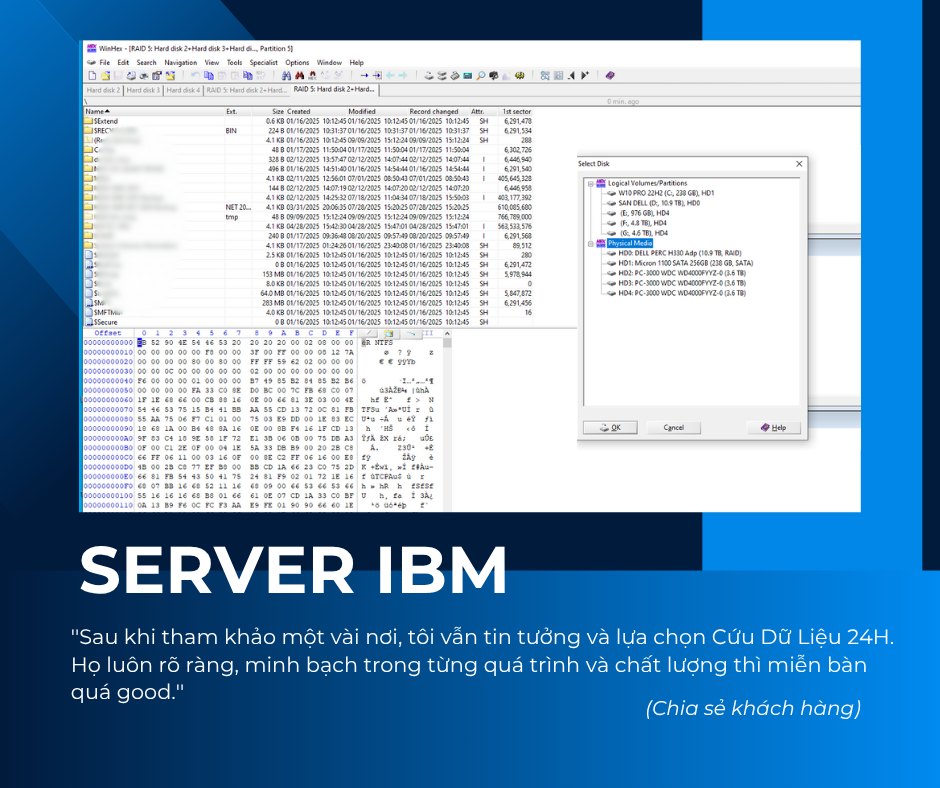The width and height of the screenshot is (940, 788).
Task: Switch to the Hard disk 3 tab
Action: coord(143,91)
